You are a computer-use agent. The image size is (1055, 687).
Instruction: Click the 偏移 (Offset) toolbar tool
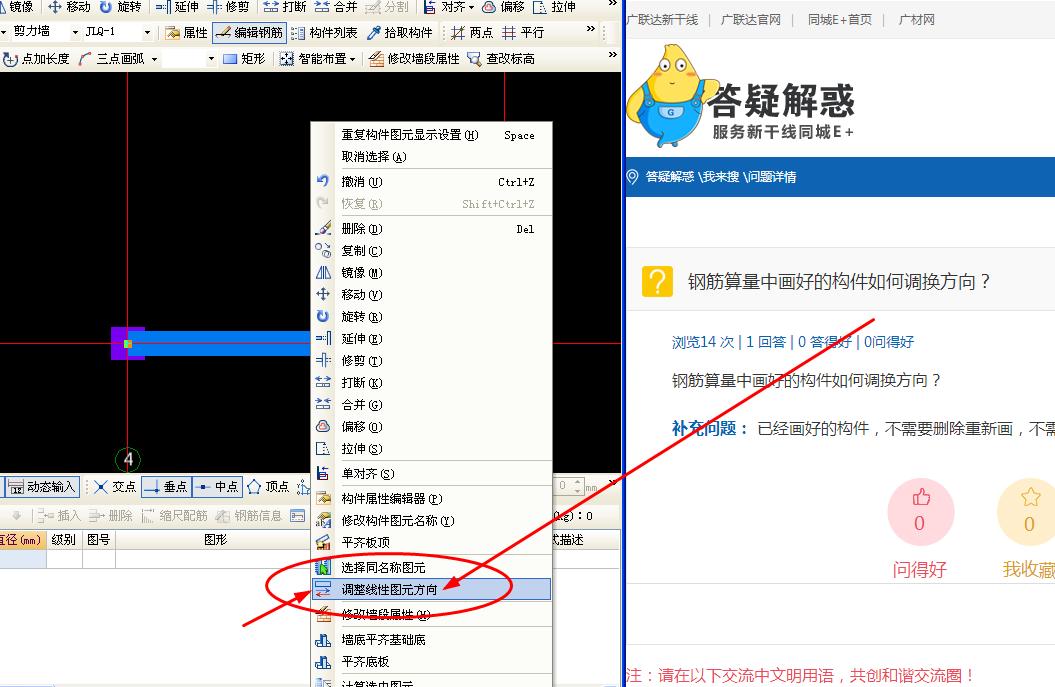point(504,7)
